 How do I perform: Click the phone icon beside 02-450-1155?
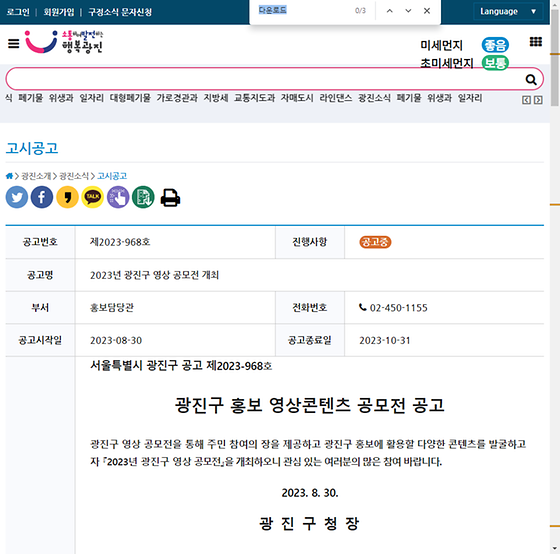[362, 307]
